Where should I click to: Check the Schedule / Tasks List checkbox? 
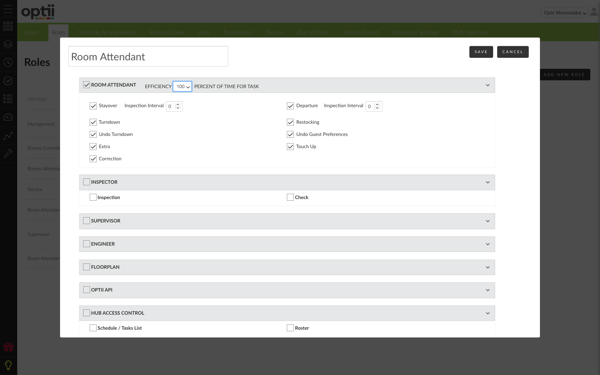pyautogui.click(x=93, y=328)
